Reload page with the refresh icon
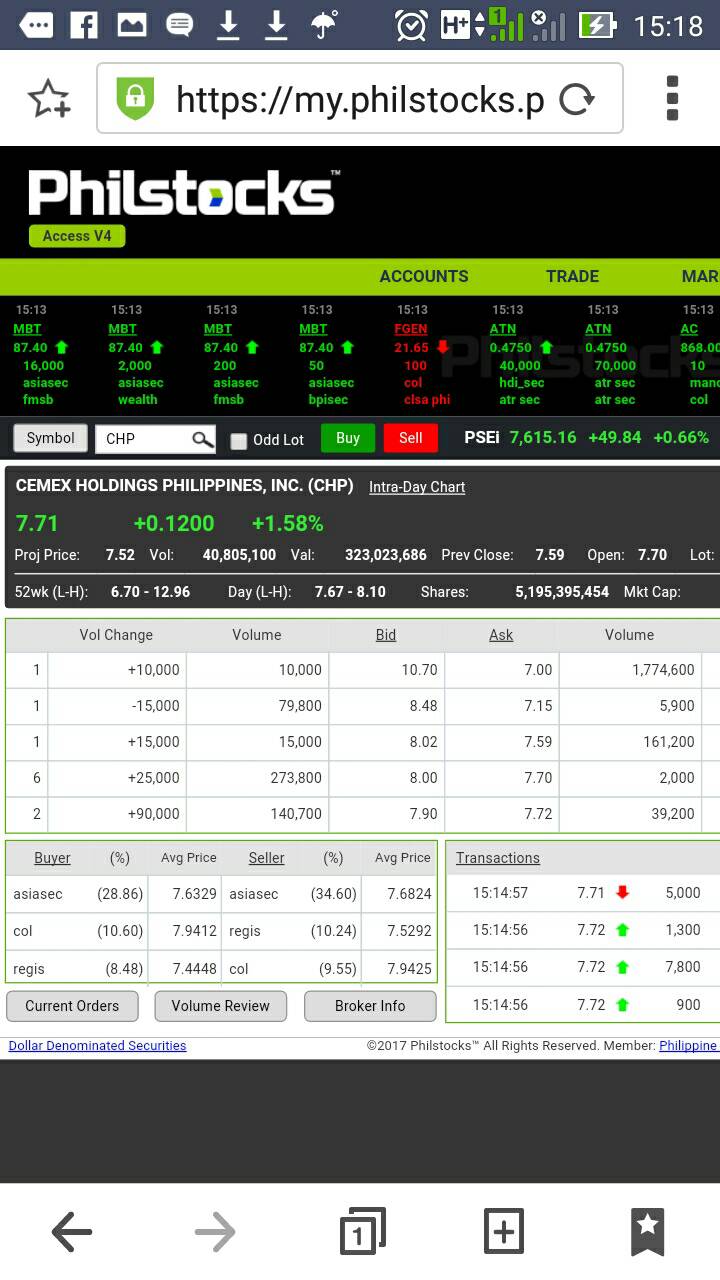Screen dimensions: 720x1280 (576, 99)
